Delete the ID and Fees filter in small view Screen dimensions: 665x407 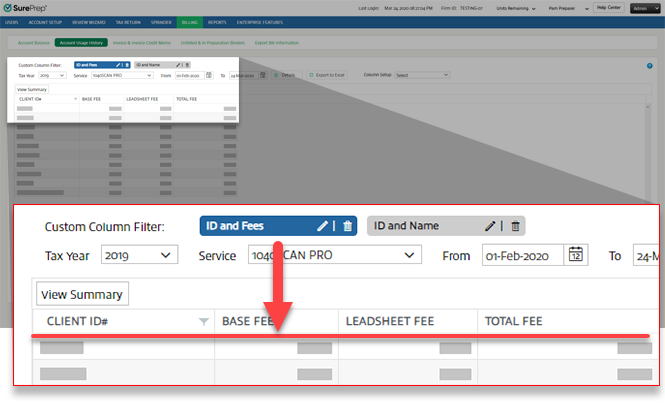127,65
